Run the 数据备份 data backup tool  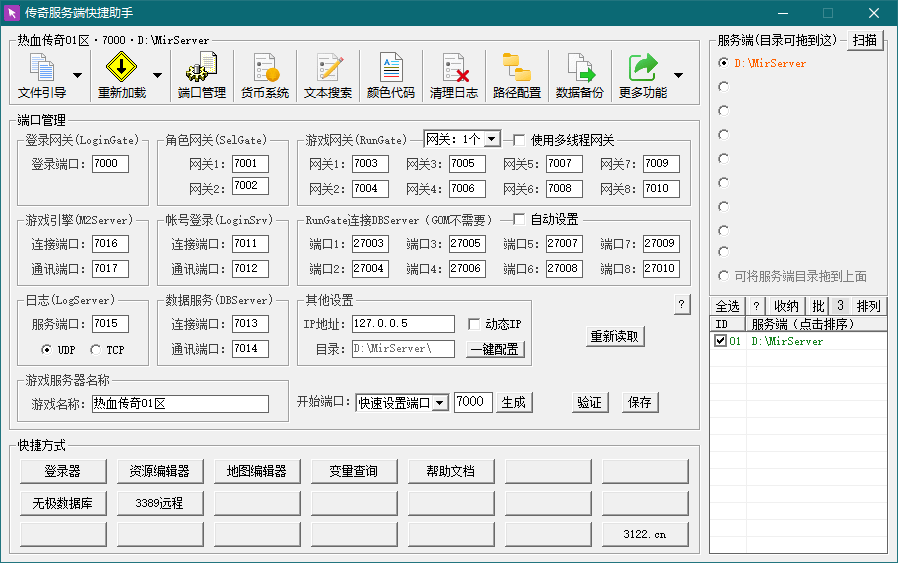[580, 76]
